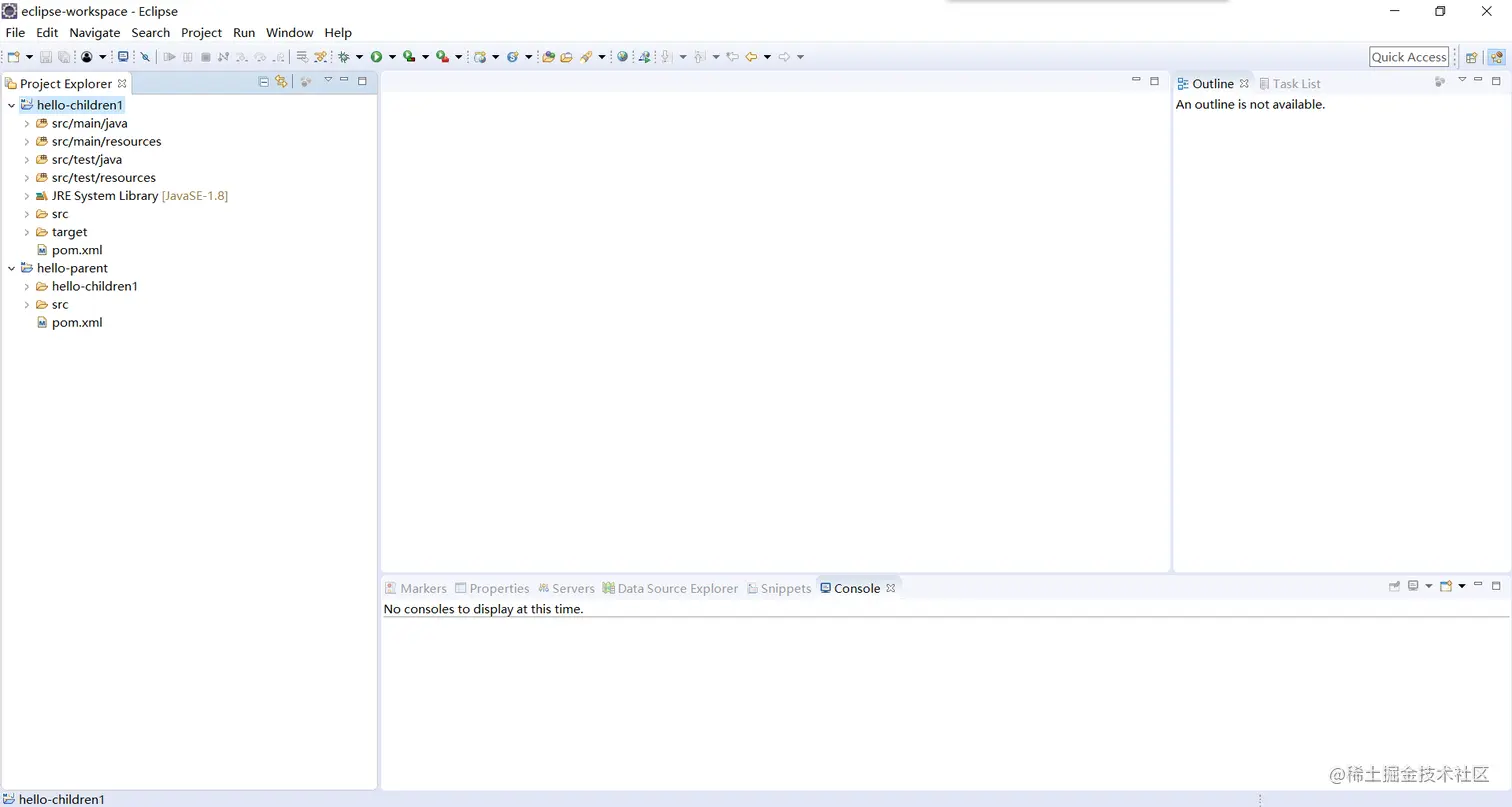Minimize the Console panel

[1478, 583]
